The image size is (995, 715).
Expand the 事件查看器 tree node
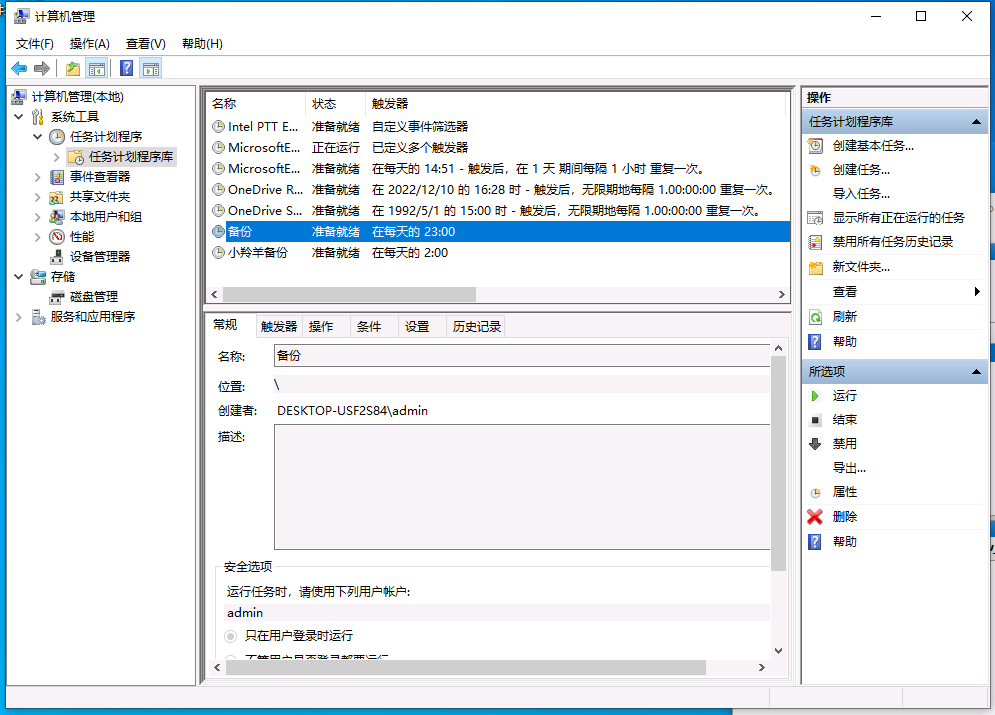tap(38, 177)
